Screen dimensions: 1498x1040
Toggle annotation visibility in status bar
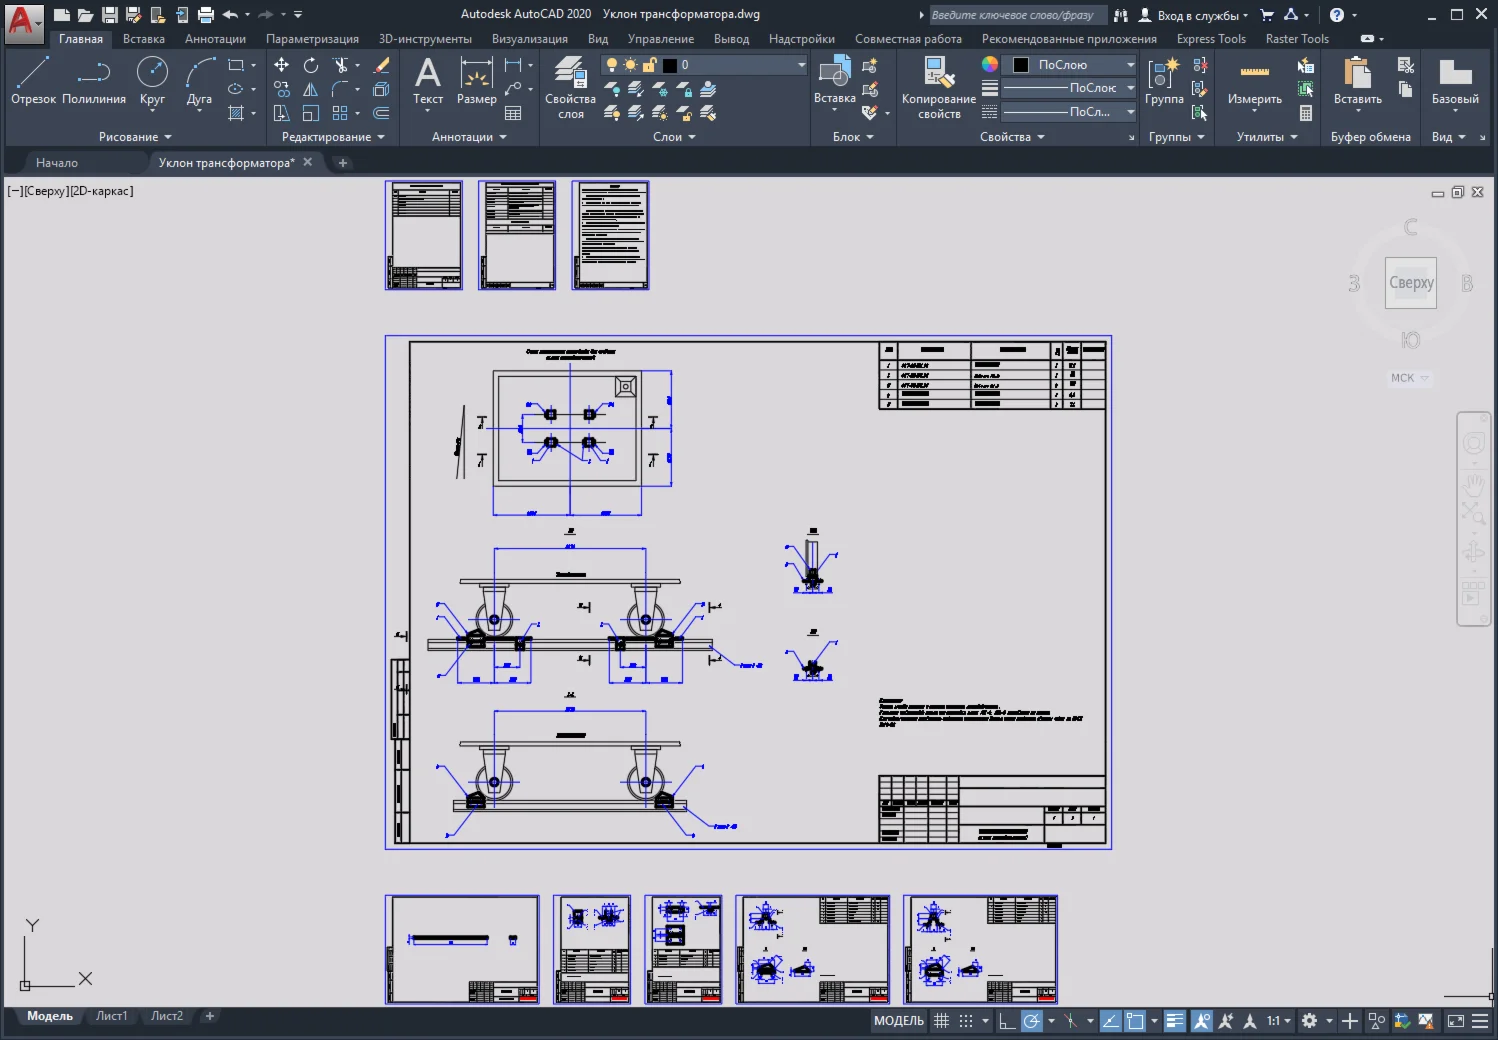pos(1202,1021)
